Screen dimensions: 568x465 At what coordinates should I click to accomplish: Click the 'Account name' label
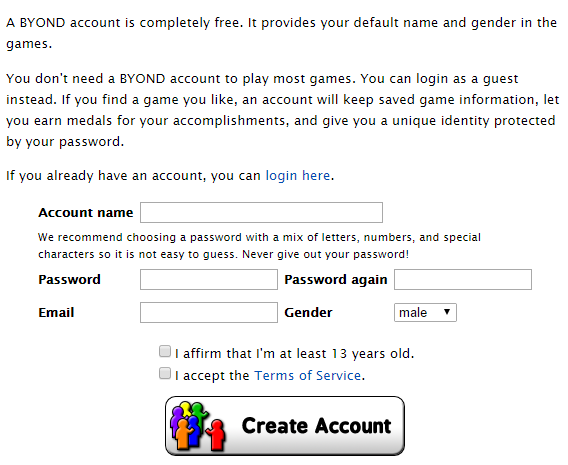click(86, 213)
